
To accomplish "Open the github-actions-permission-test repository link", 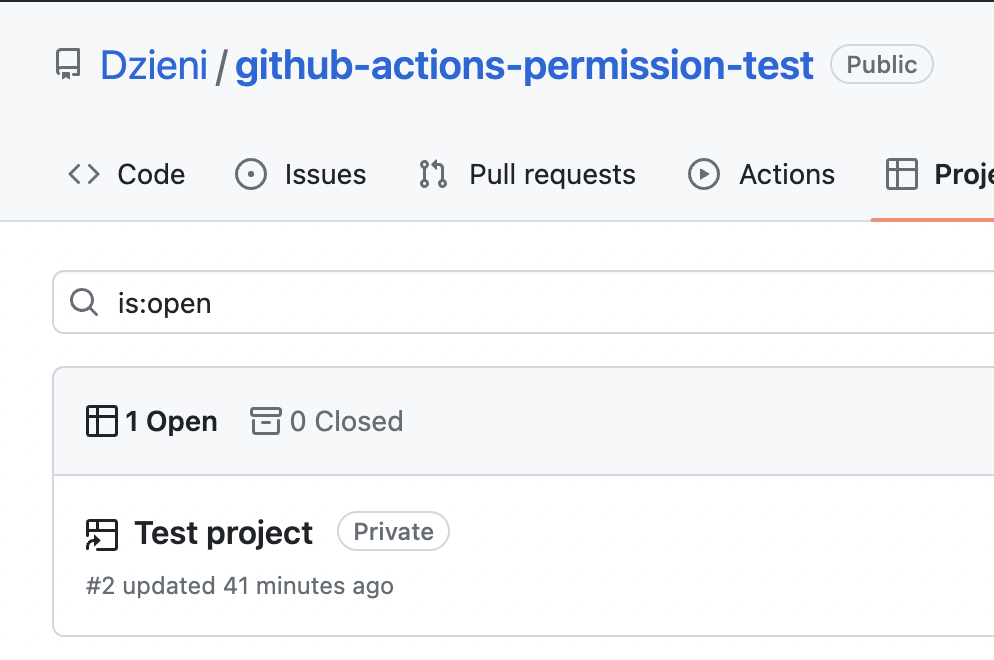I will (524, 65).
